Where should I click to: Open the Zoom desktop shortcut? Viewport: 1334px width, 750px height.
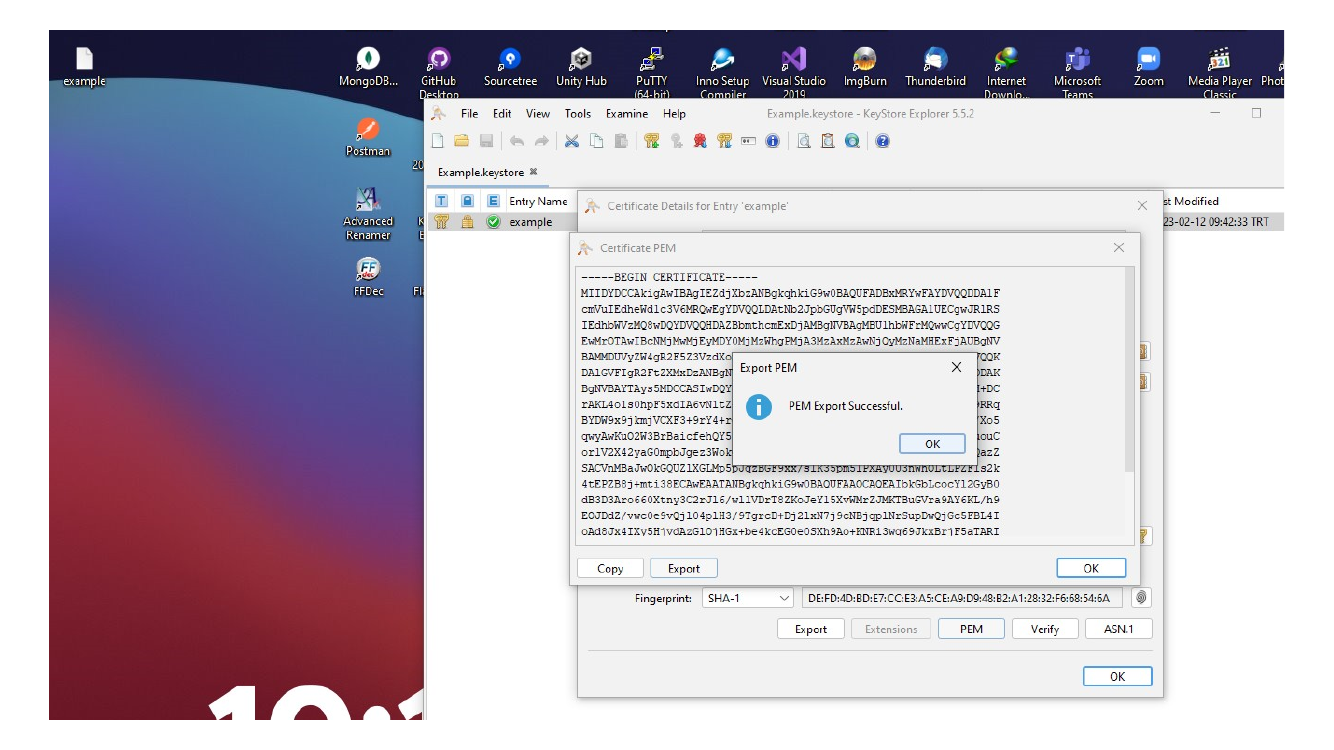1148,68
